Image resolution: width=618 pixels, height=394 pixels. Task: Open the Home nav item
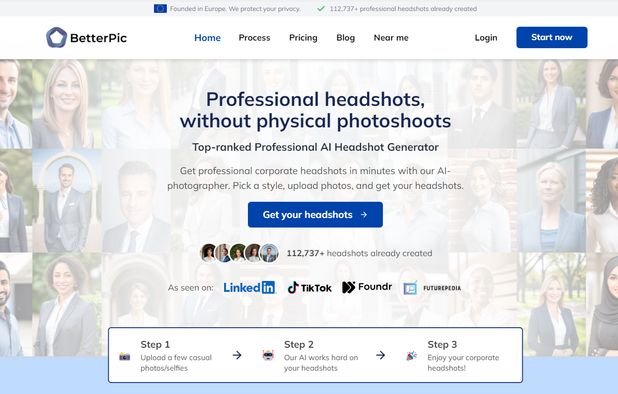click(x=207, y=38)
